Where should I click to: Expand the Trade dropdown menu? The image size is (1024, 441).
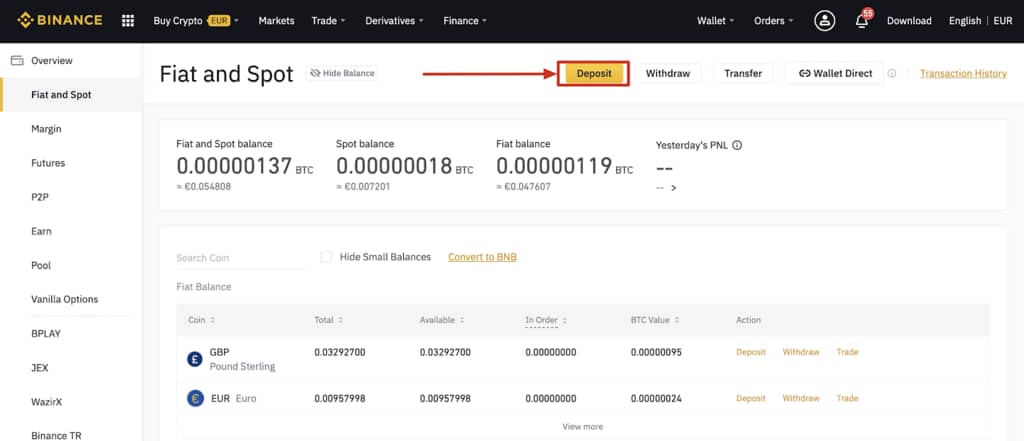pyautogui.click(x=328, y=20)
